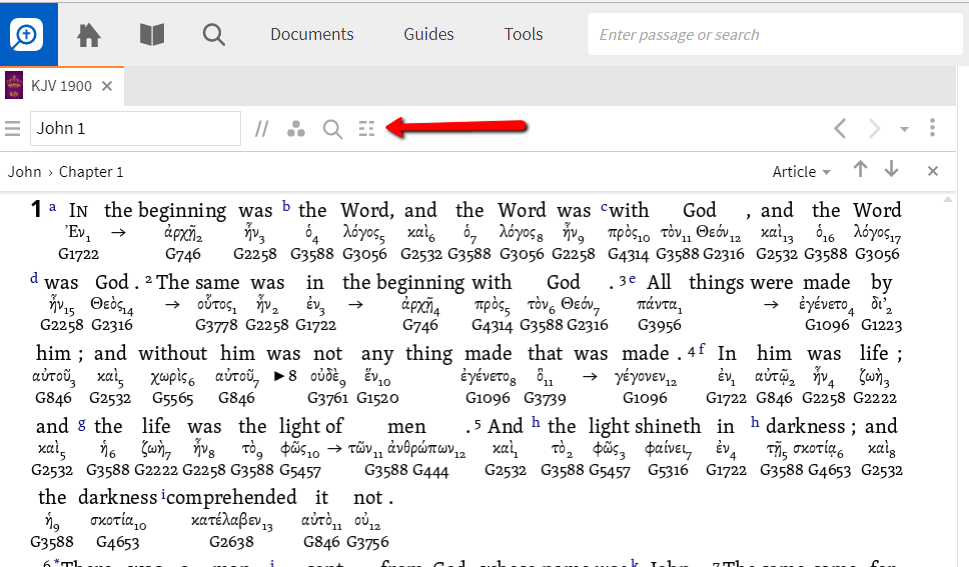The image size is (969, 567).
Task: Navigate forward with the right chevron
Action: (874, 129)
